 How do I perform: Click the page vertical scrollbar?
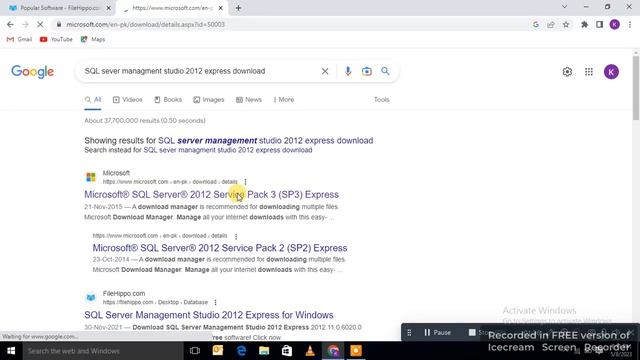click(x=636, y=88)
